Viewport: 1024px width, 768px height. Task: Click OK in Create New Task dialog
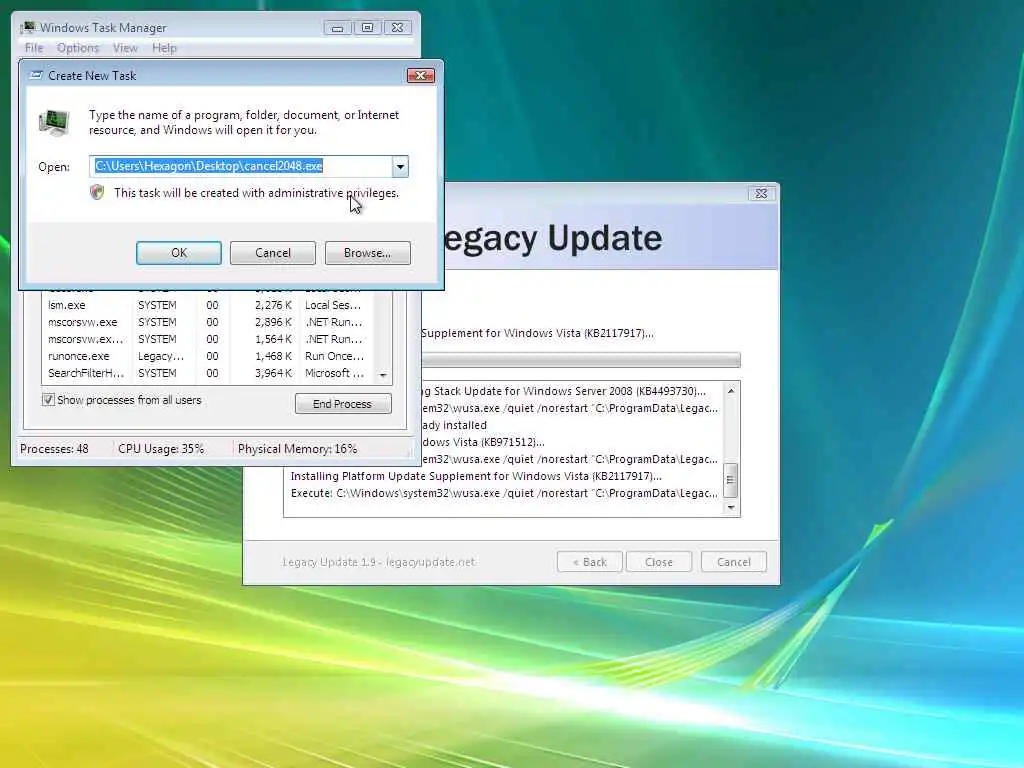(x=178, y=253)
